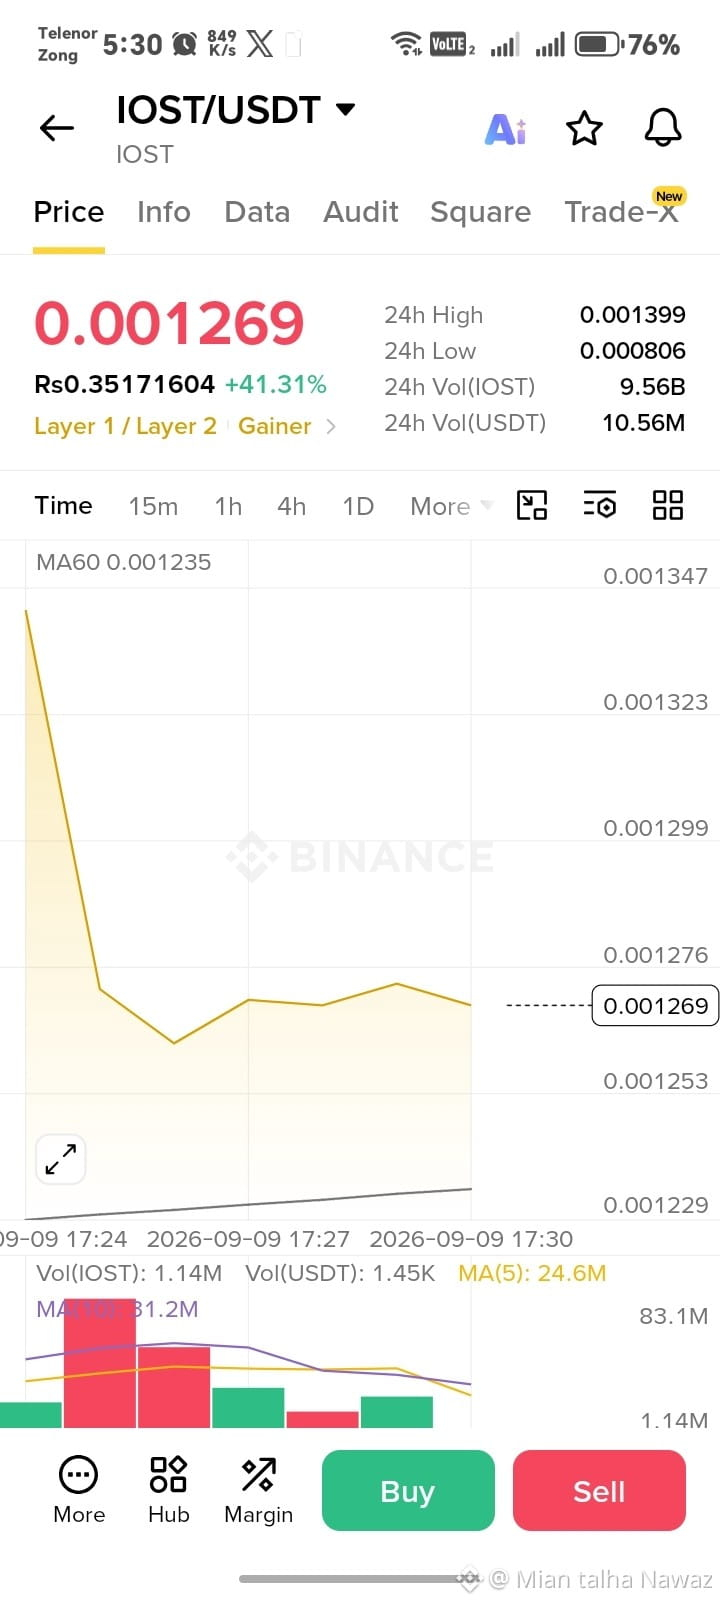The width and height of the screenshot is (720, 1604).
Task: Add IOST/USDT to favorites star
Action: (x=584, y=129)
